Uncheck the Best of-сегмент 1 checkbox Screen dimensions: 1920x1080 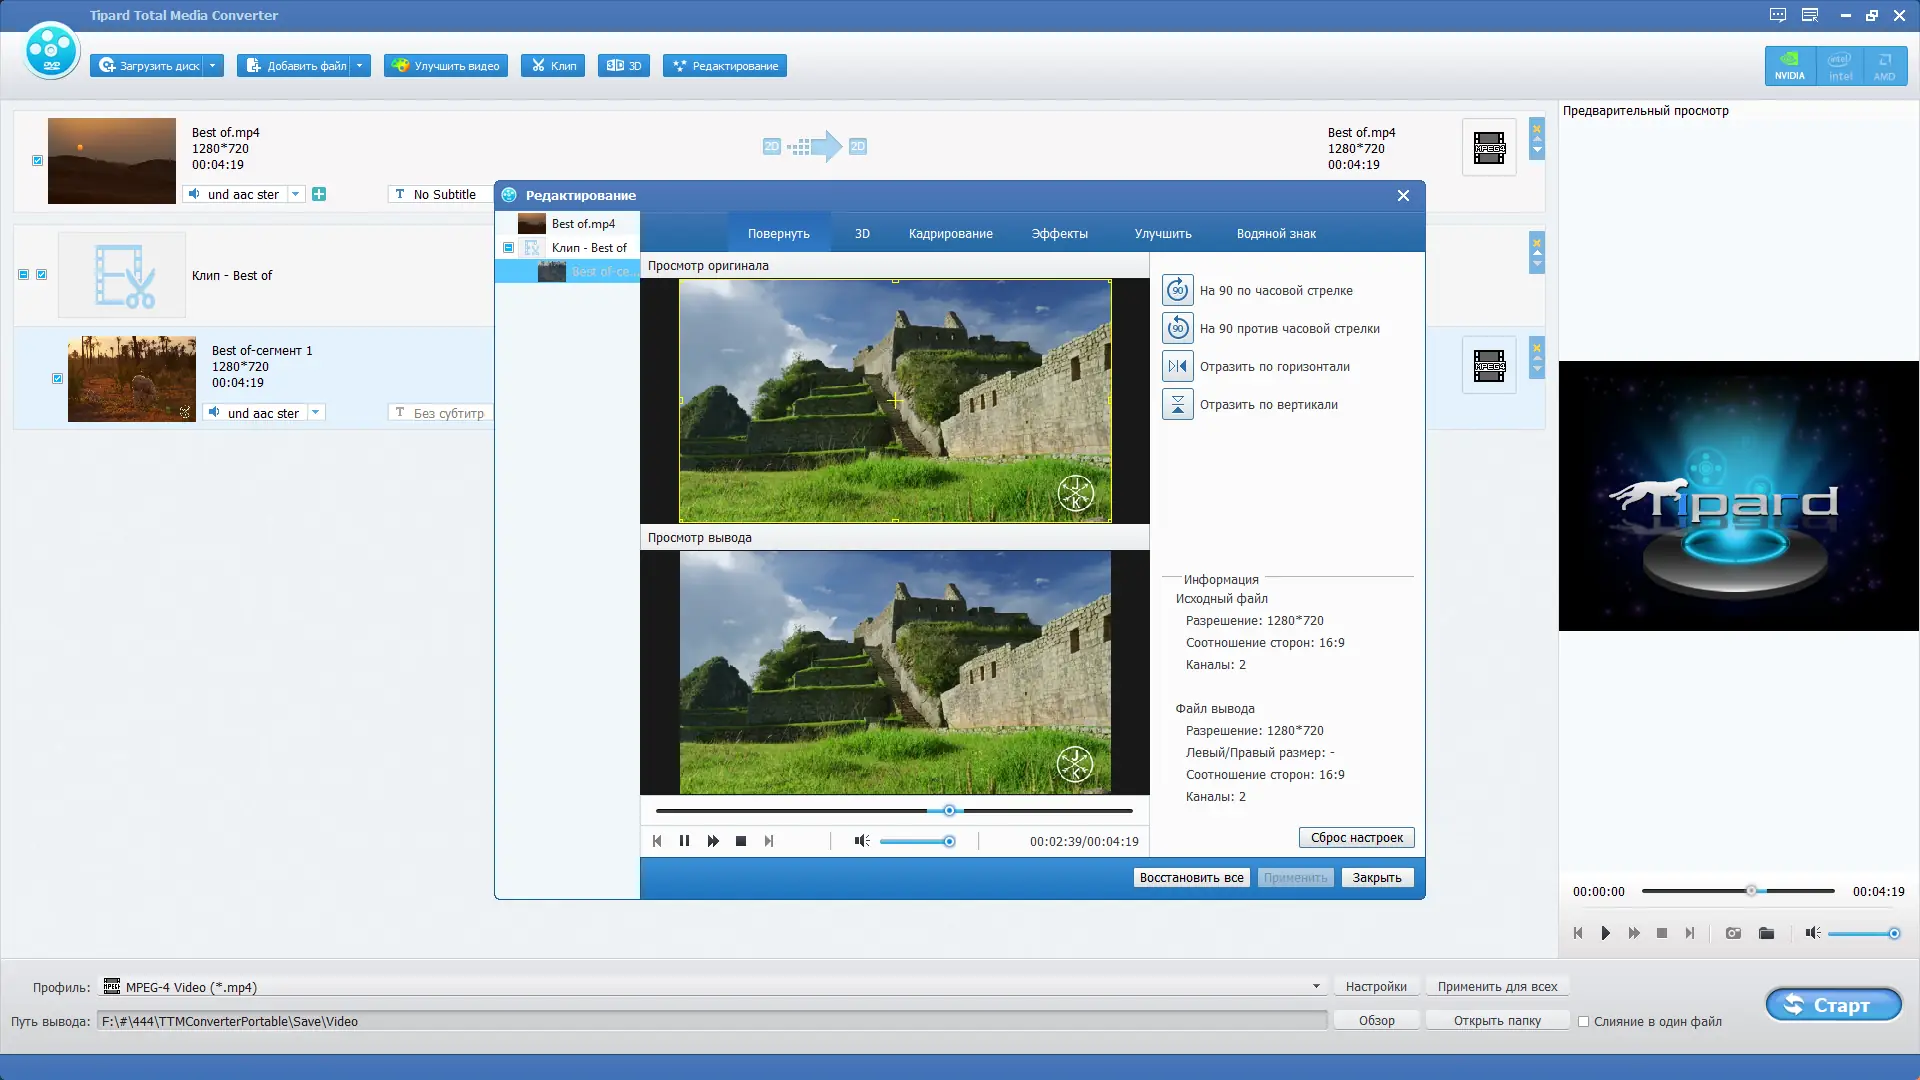coord(58,379)
